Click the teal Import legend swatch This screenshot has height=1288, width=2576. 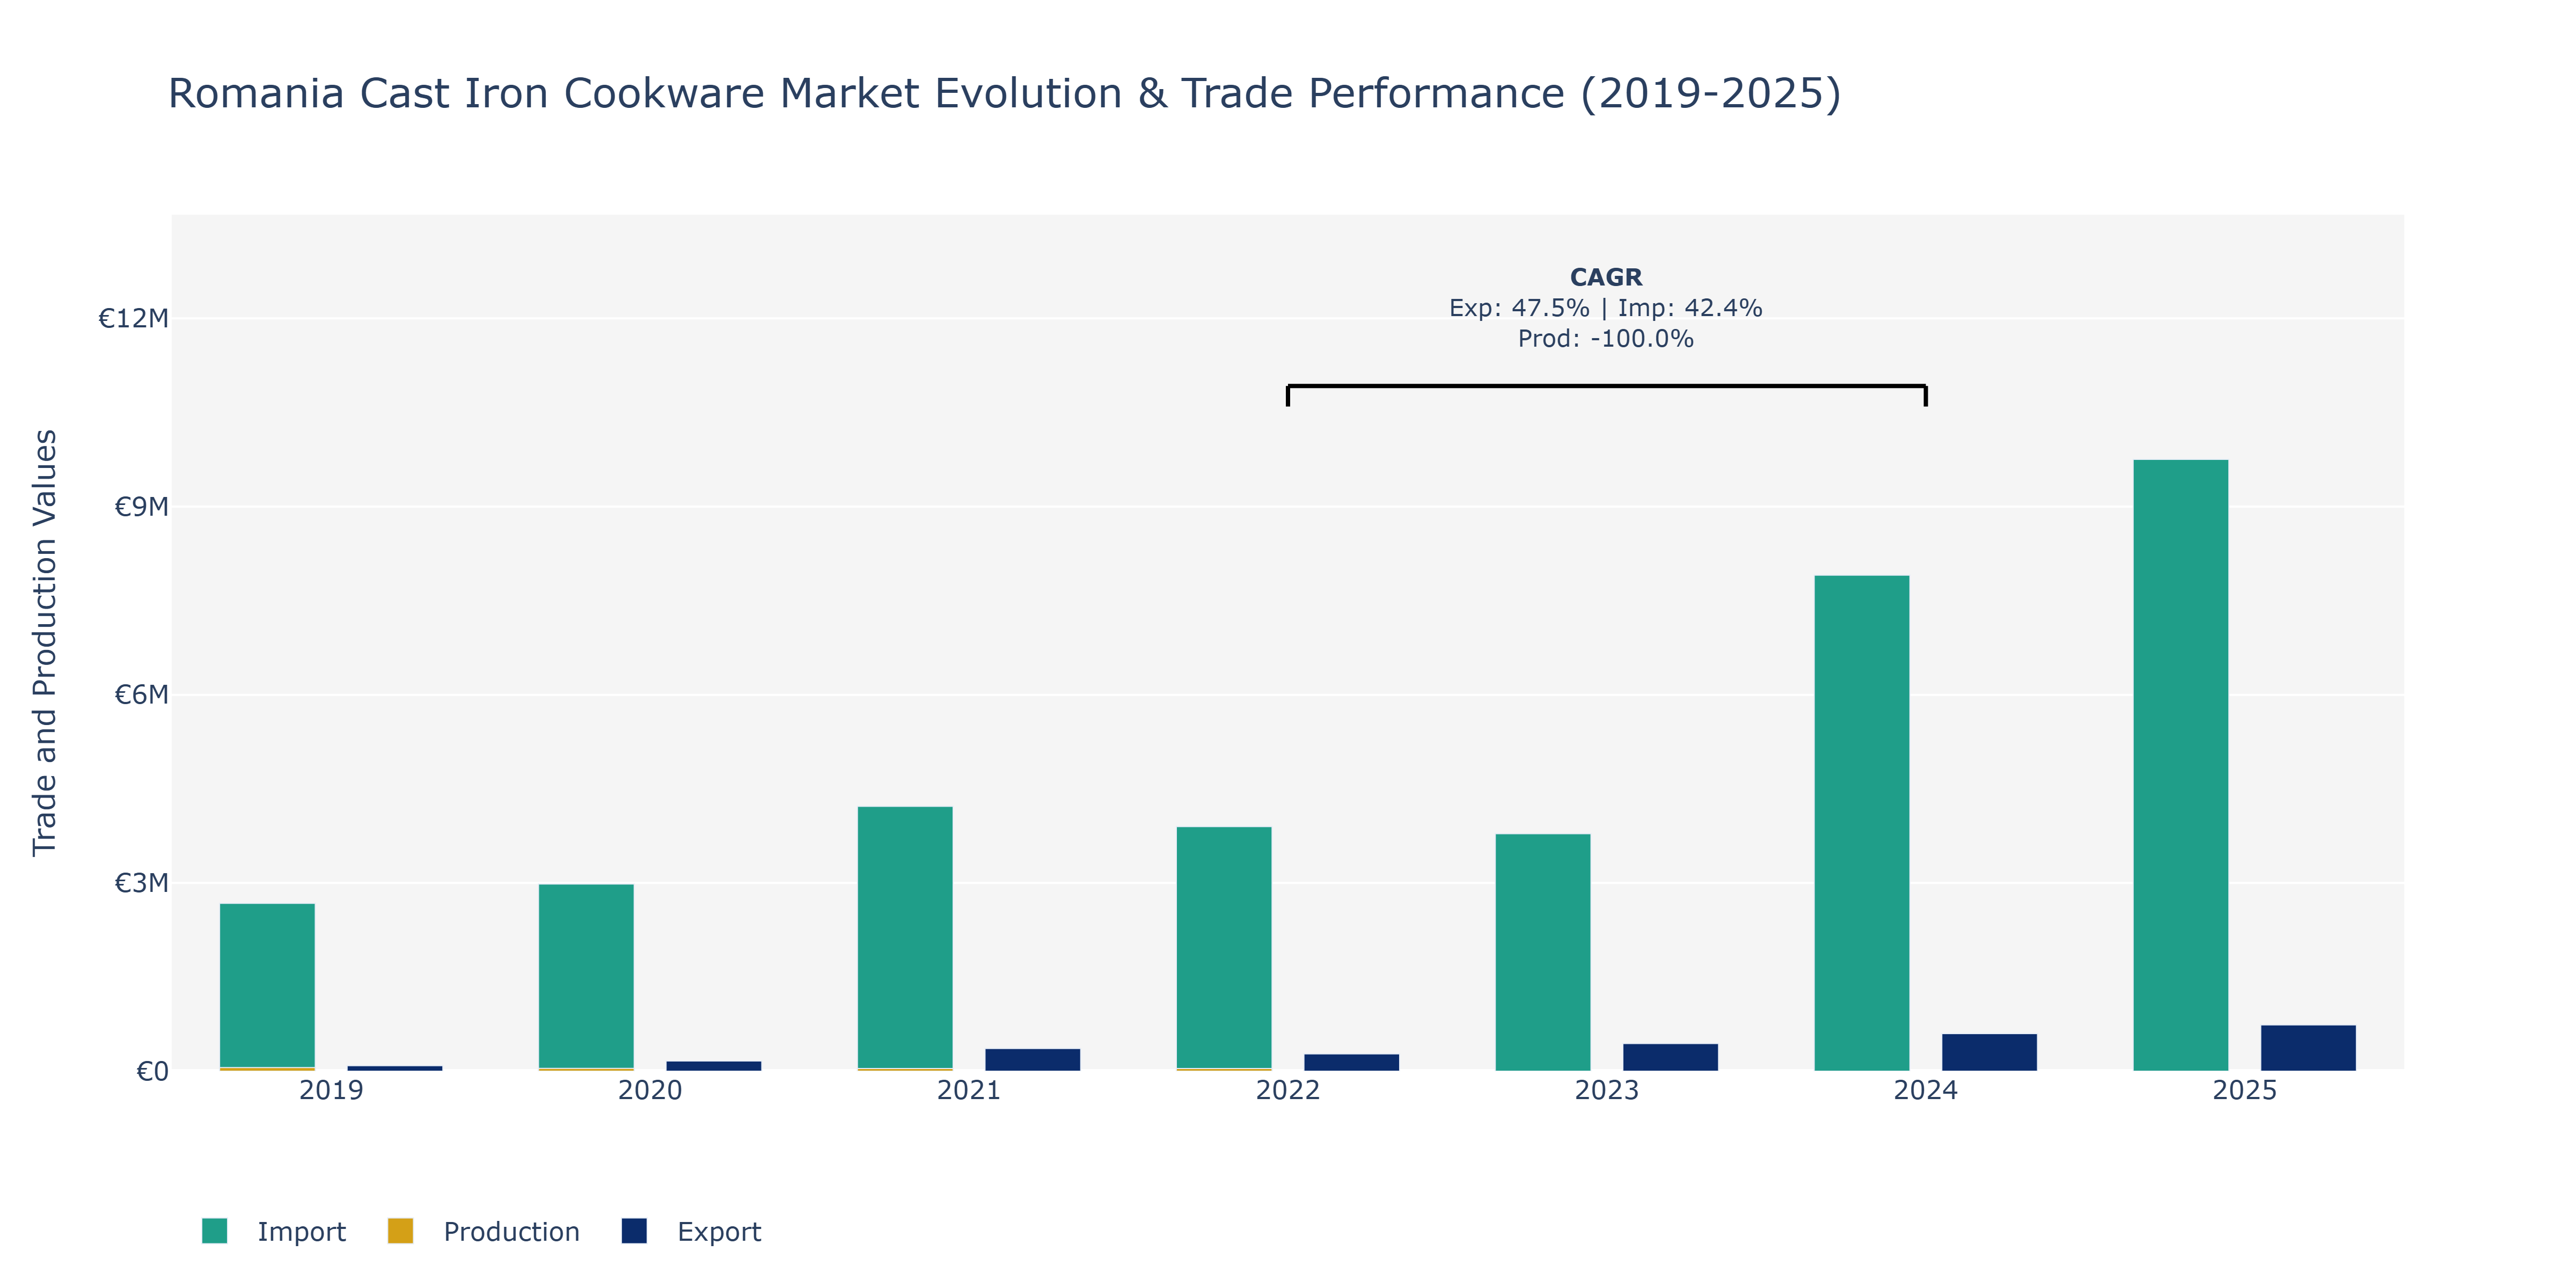point(214,1231)
